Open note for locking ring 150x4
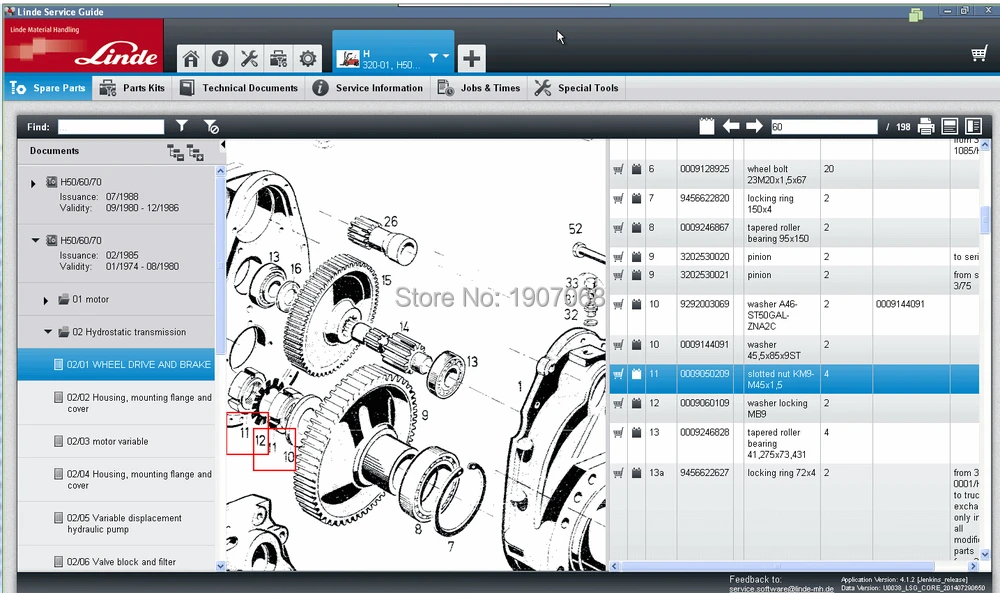The width and height of the screenshot is (1000, 593). pyautogui.click(x=636, y=198)
